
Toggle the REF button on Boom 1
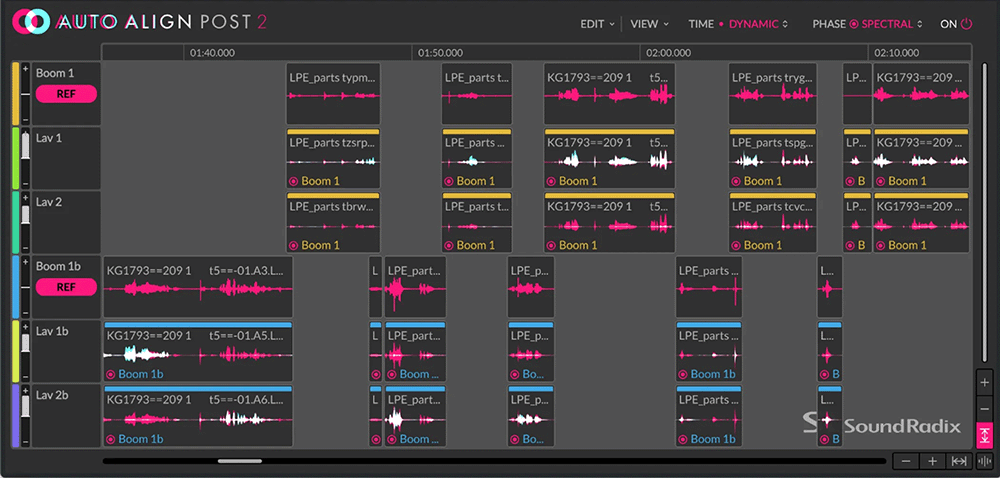[x=66, y=94]
